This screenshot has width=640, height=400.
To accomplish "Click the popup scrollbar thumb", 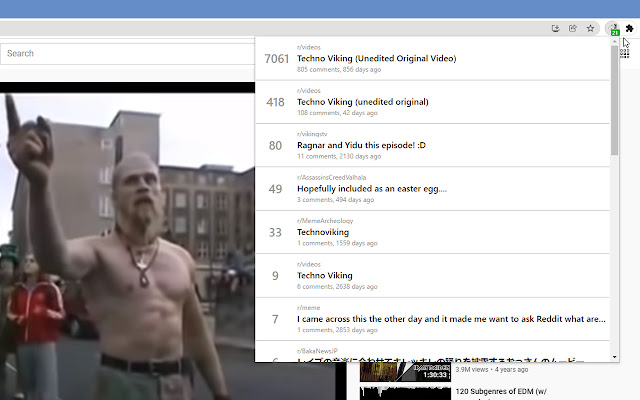I will [615, 100].
